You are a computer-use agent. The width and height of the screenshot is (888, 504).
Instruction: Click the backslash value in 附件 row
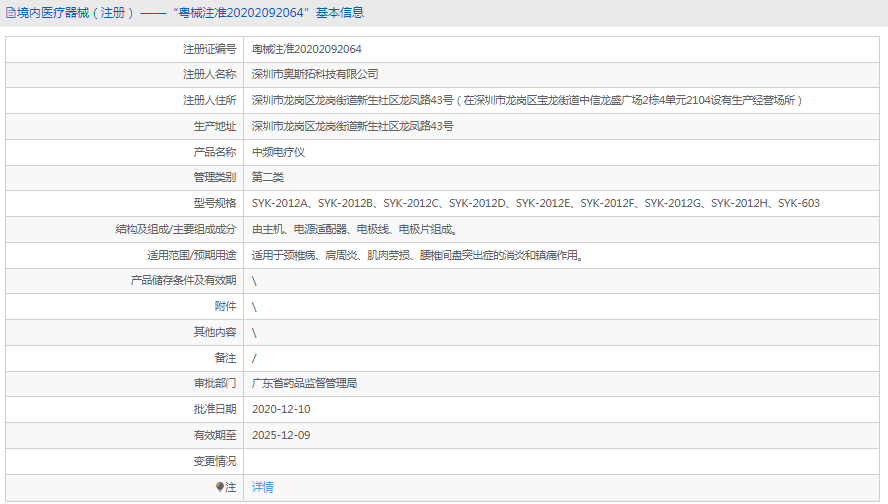point(254,307)
